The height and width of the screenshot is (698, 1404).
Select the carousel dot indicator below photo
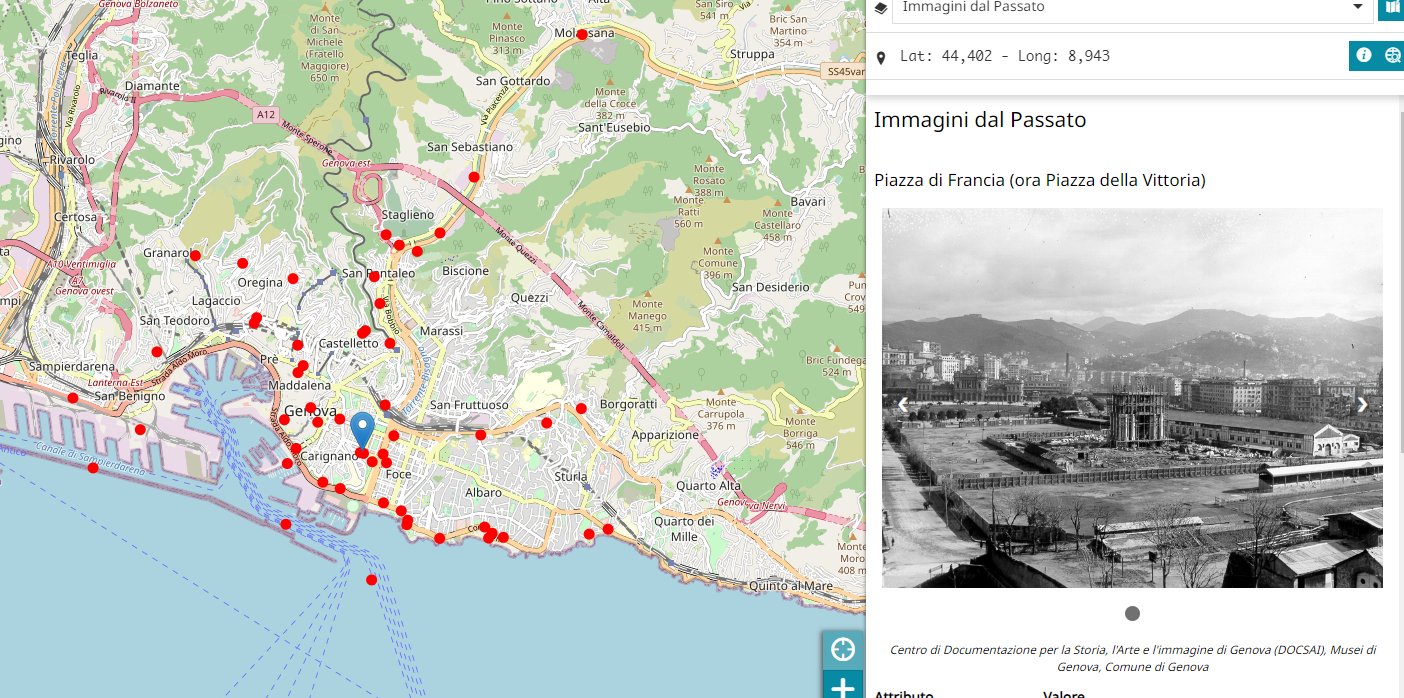tap(1132, 613)
